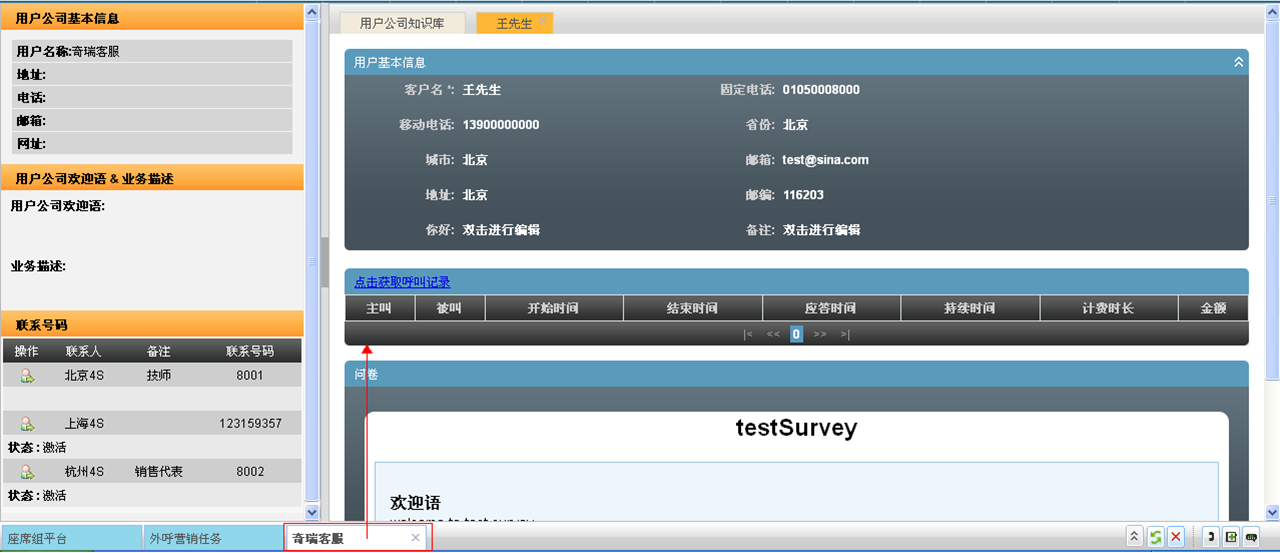1280x553 pixels.
Task: Click the left panel scrollbar down arrow
Action: pyautogui.click(x=311, y=512)
